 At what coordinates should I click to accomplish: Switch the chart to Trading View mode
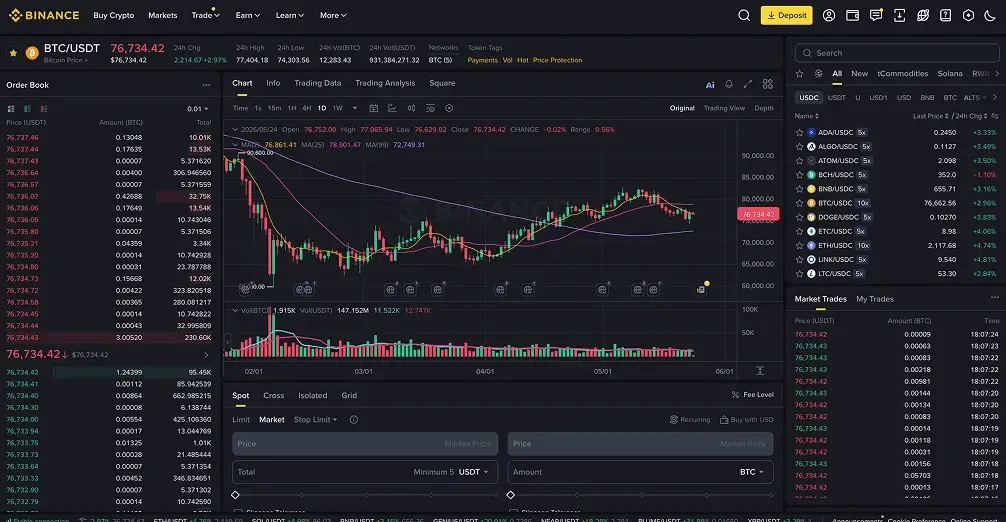click(724, 108)
